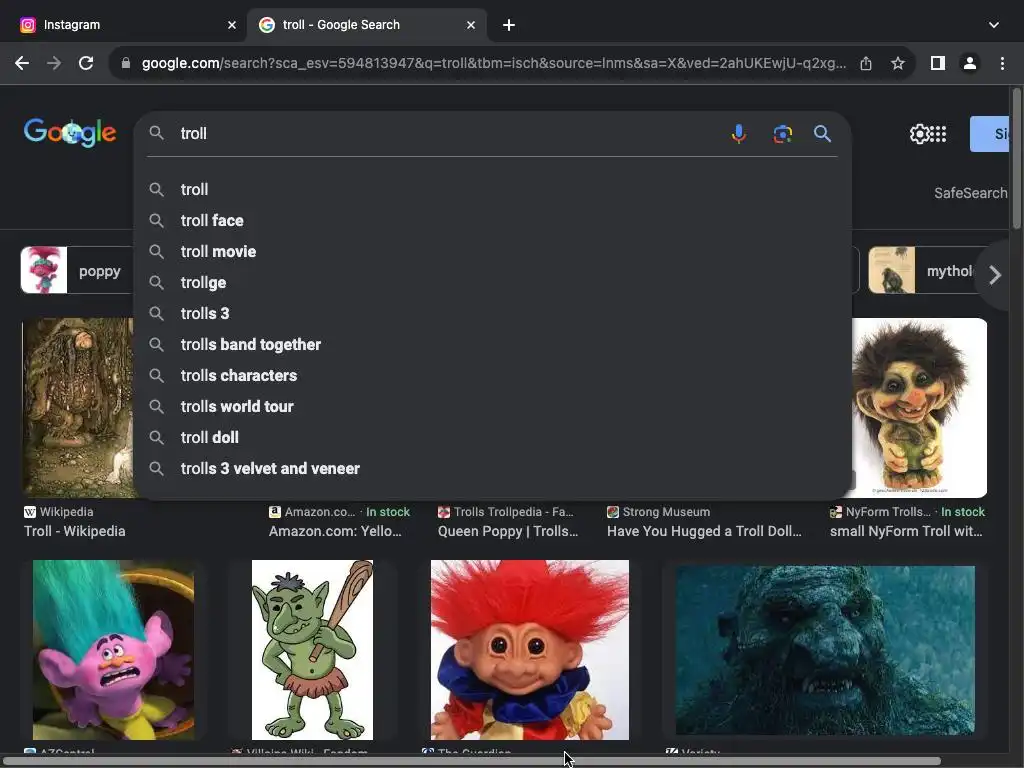
Task: Click the magnifier icon beside 'troll face' suggestion
Action: pos(156,221)
